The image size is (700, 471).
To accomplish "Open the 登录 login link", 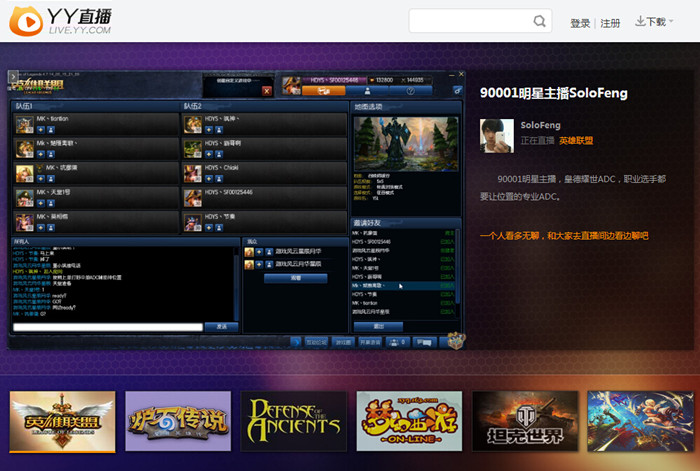I will (x=580, y=23).
